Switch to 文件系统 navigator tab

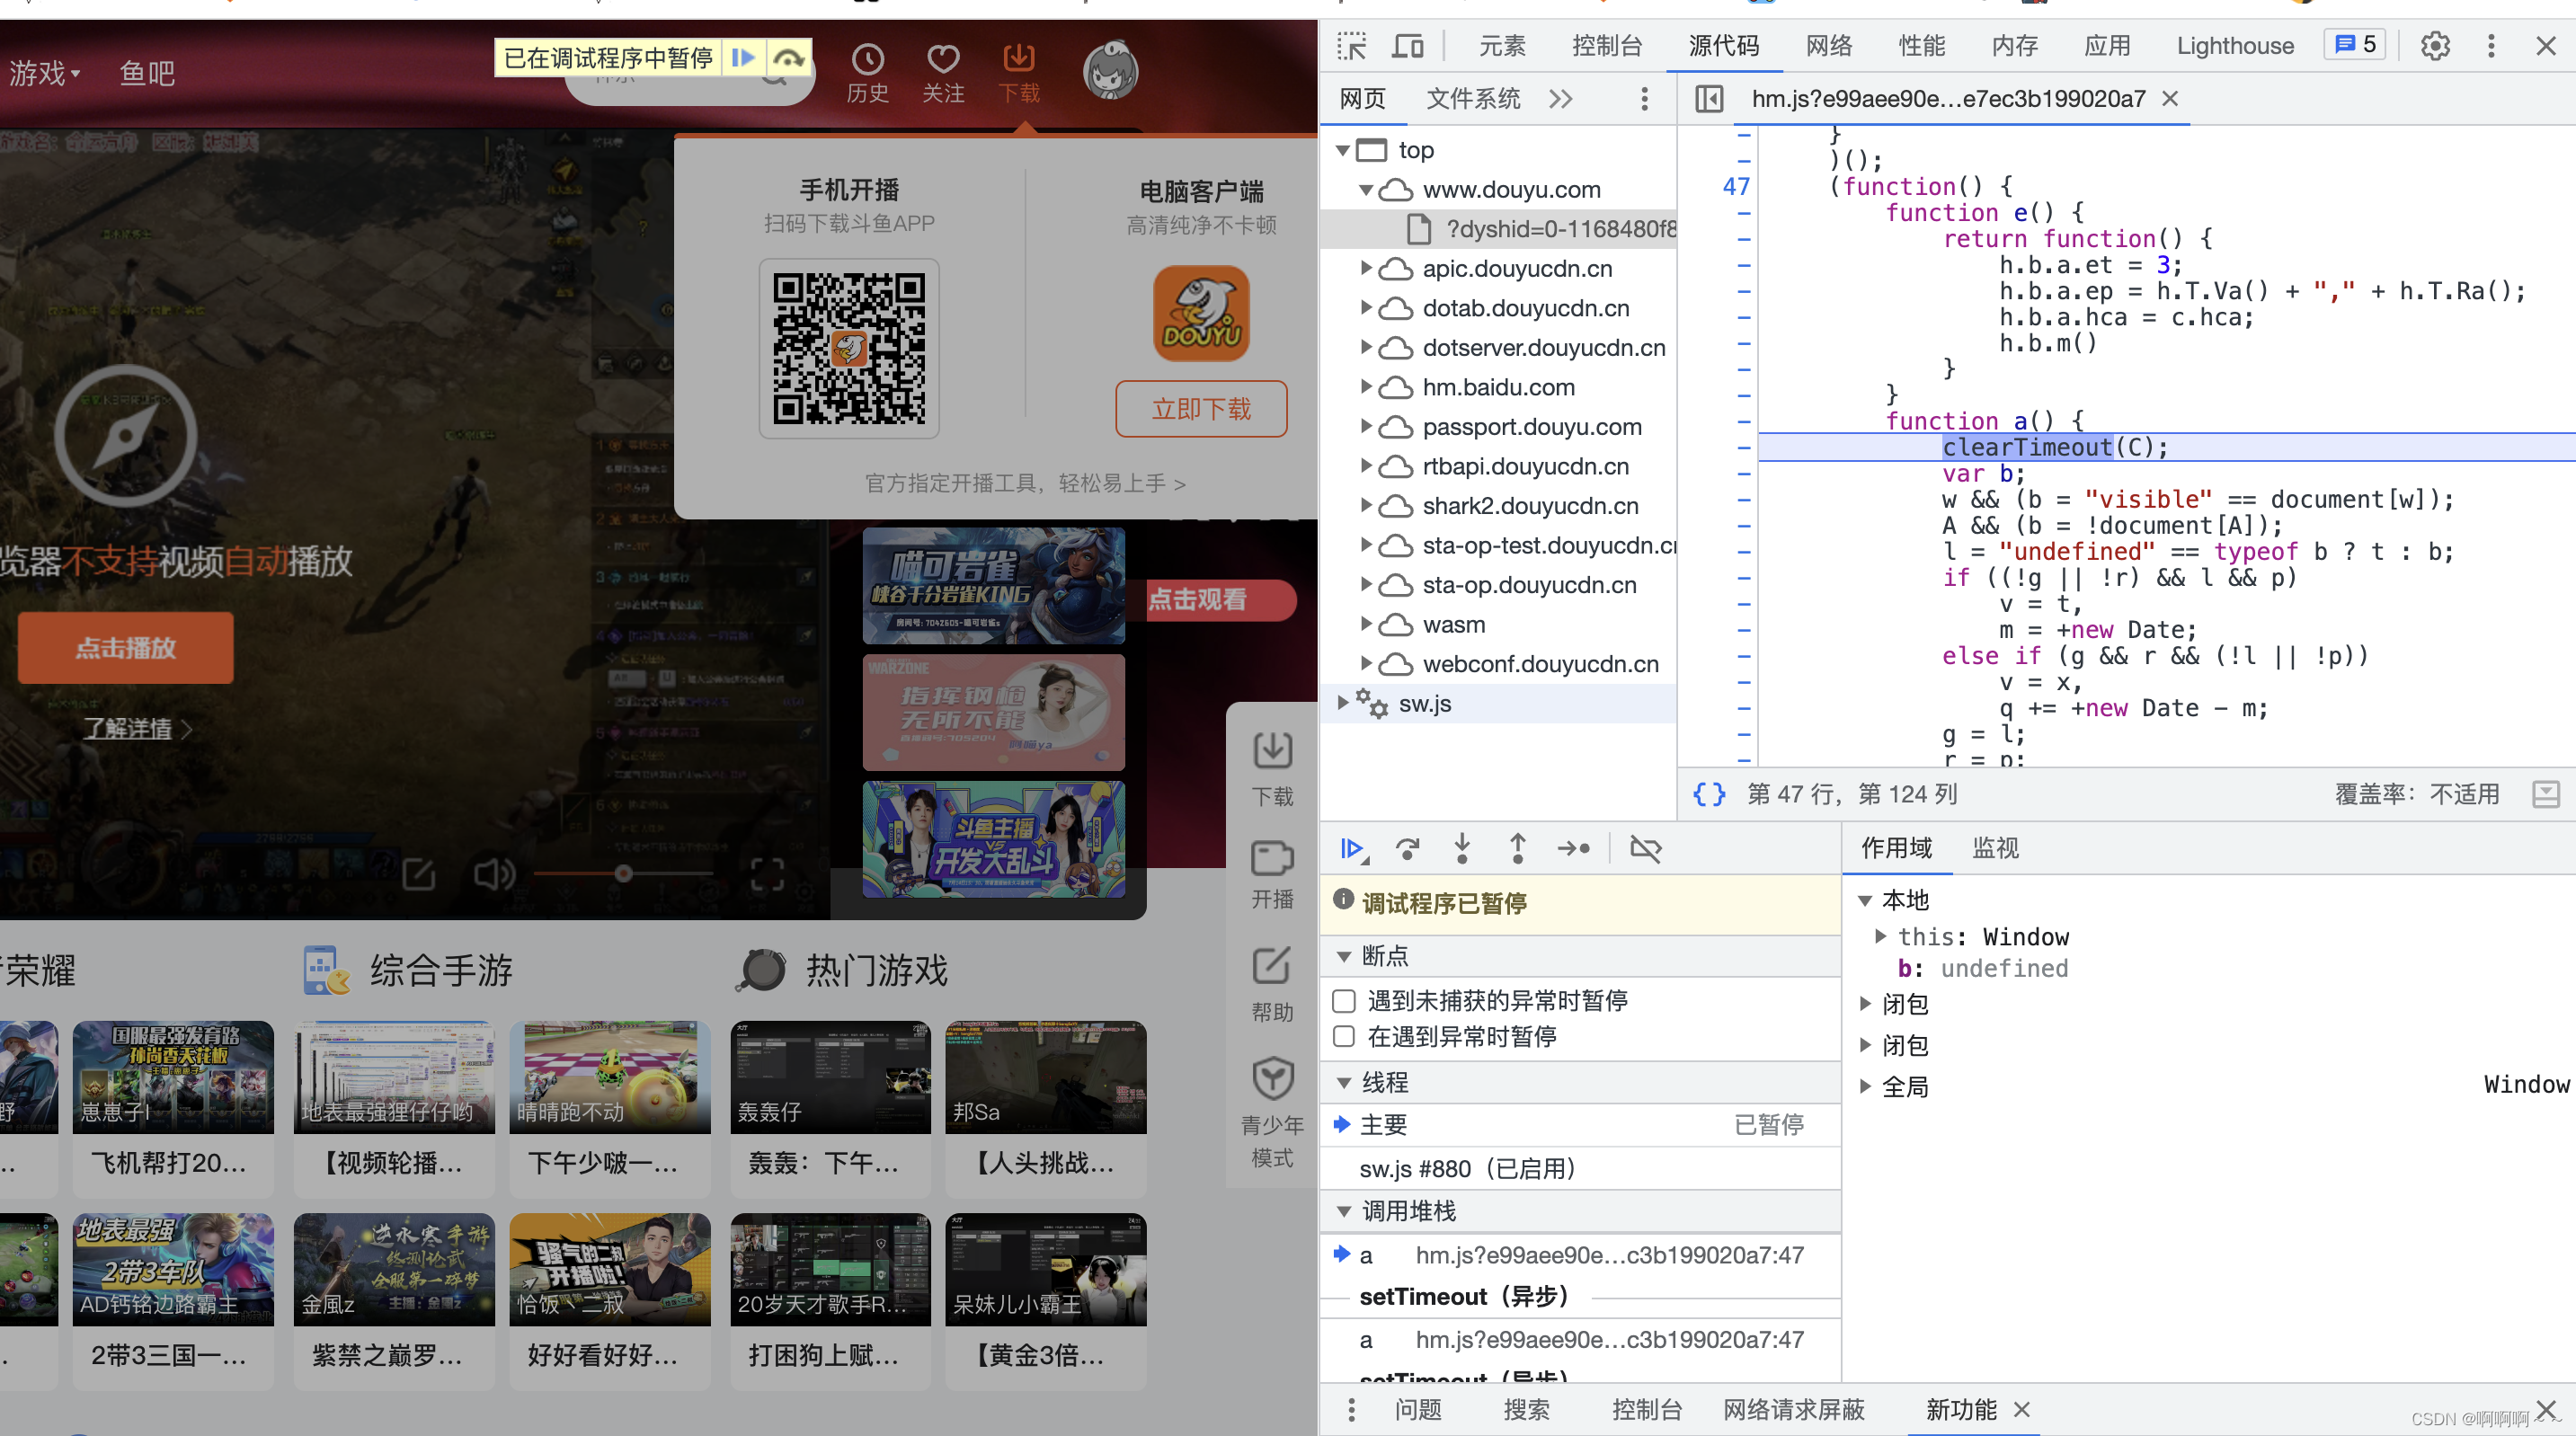point(1472,99)
